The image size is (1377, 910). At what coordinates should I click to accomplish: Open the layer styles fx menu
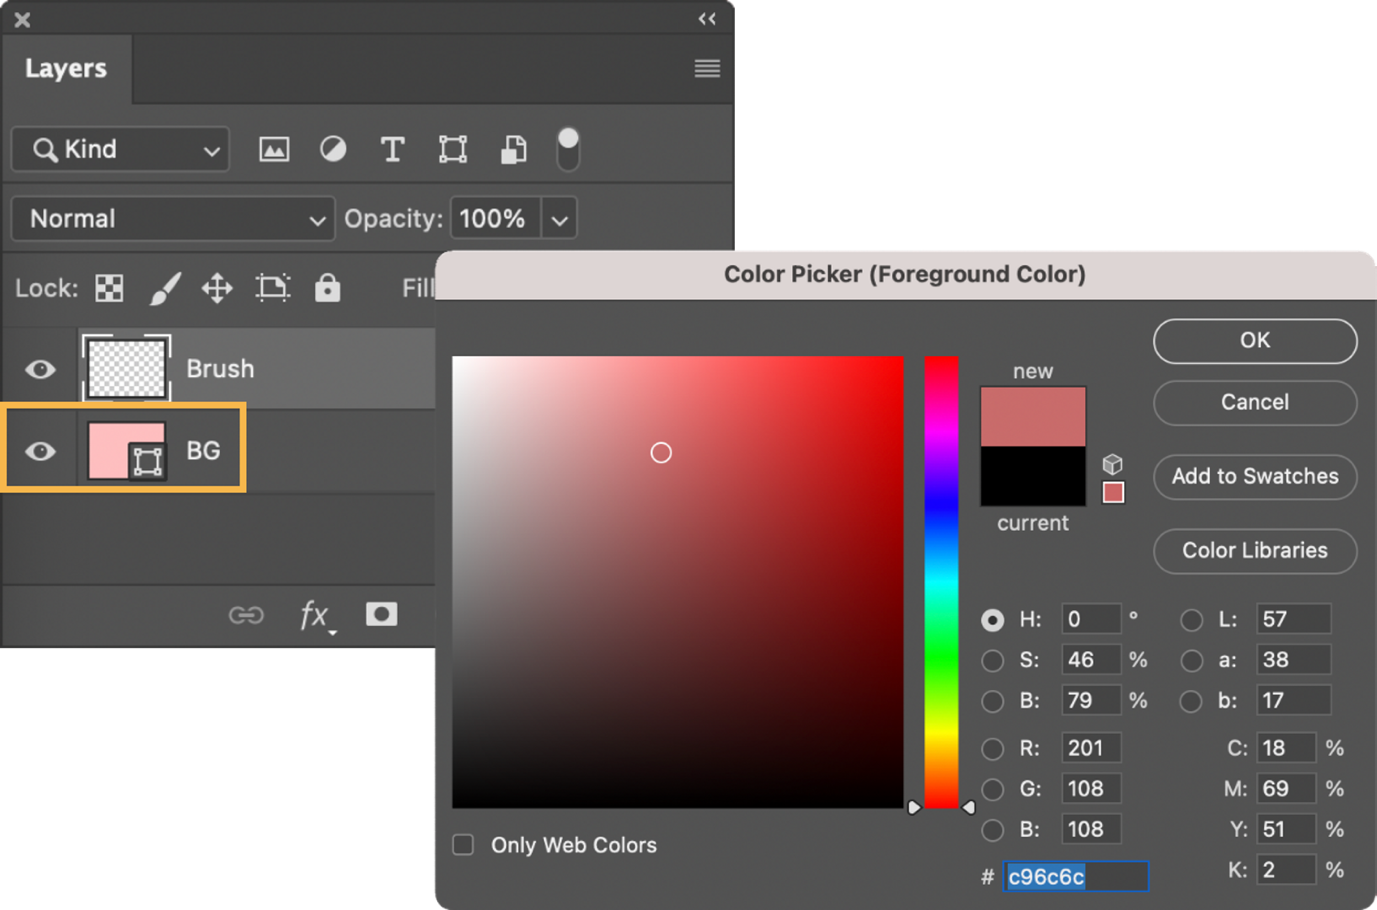pyautogui.click(x=314, y=615)
